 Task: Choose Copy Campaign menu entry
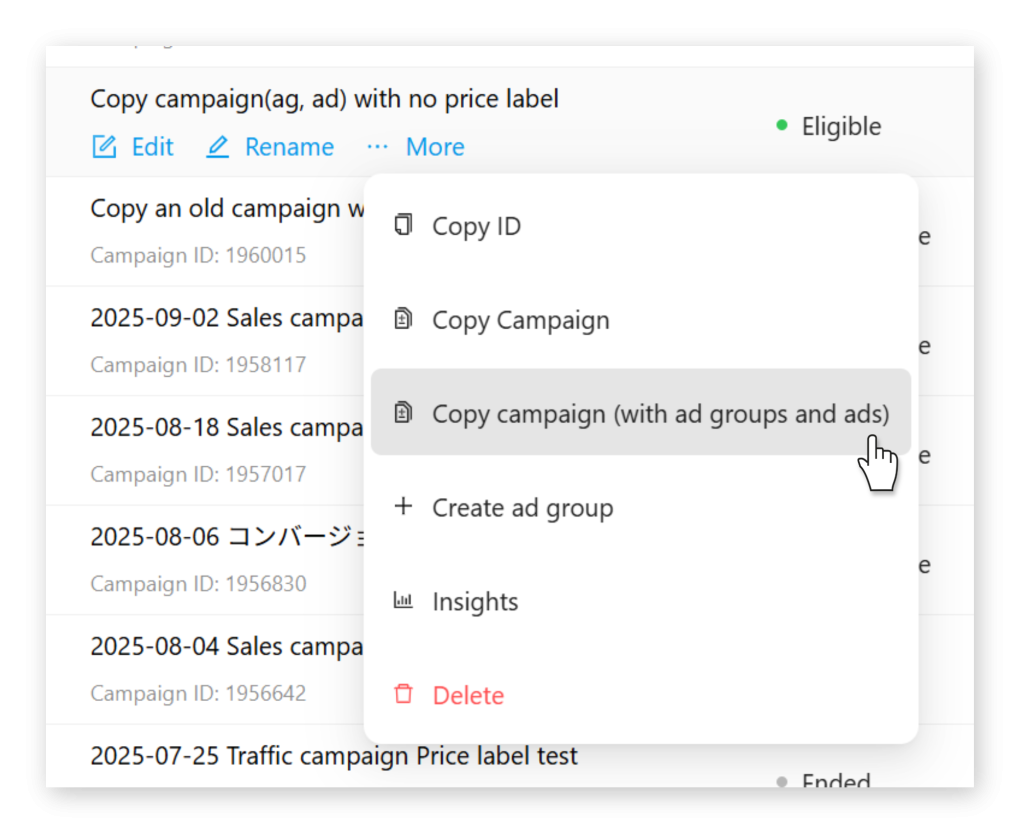(520, 321)
